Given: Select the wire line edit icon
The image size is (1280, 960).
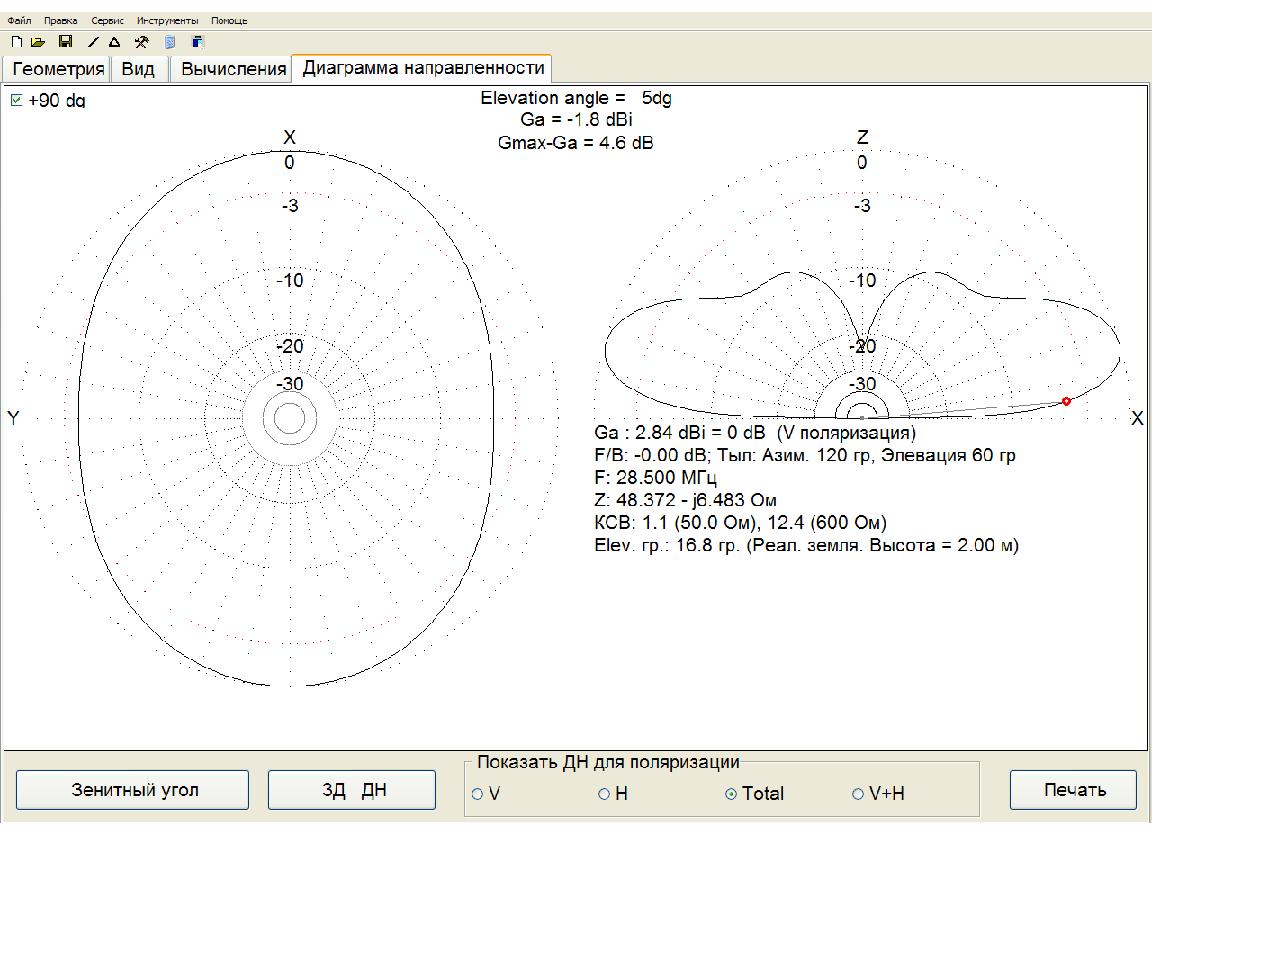Looking at the screenshot, I should (x=94, y=42).
